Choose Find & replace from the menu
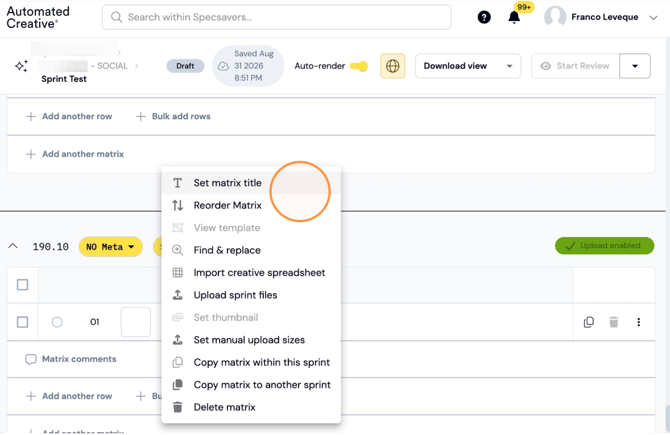 [x=251, y=250]
